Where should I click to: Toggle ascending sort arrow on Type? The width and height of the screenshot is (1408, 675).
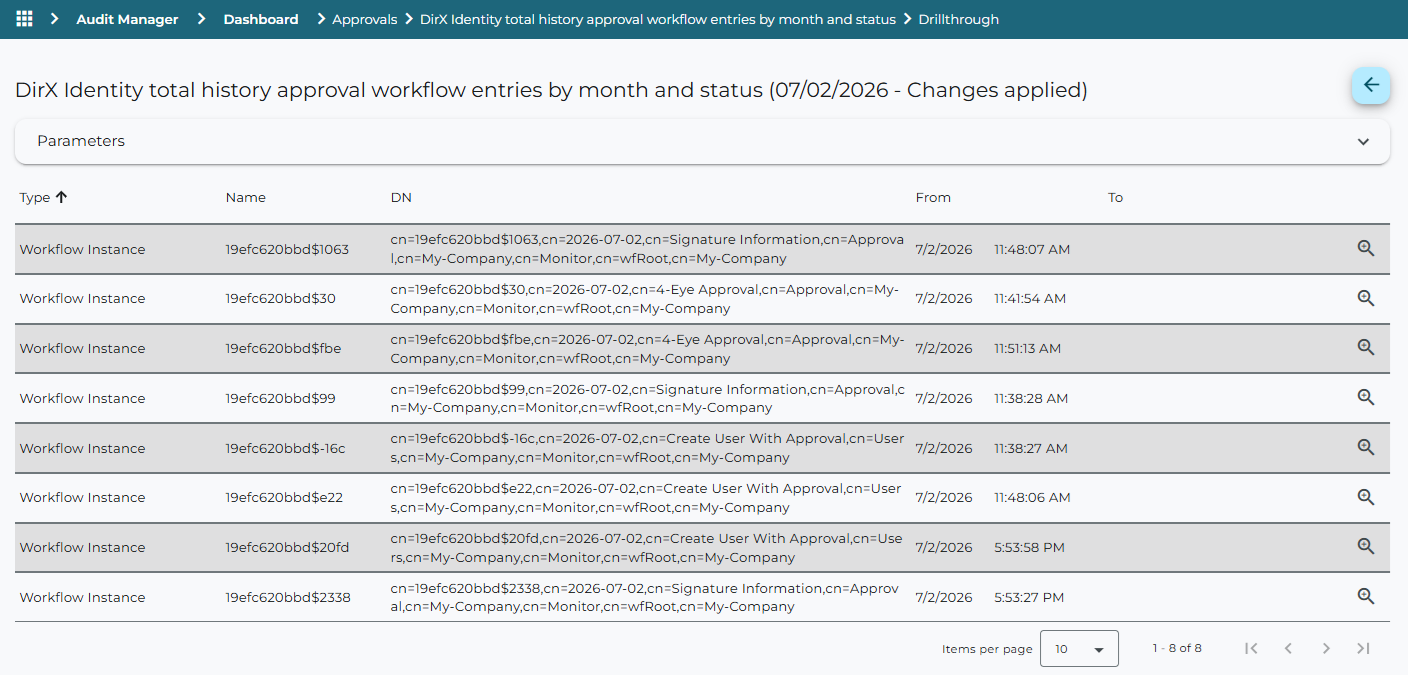pyautogui.click(x=61, y=197)
